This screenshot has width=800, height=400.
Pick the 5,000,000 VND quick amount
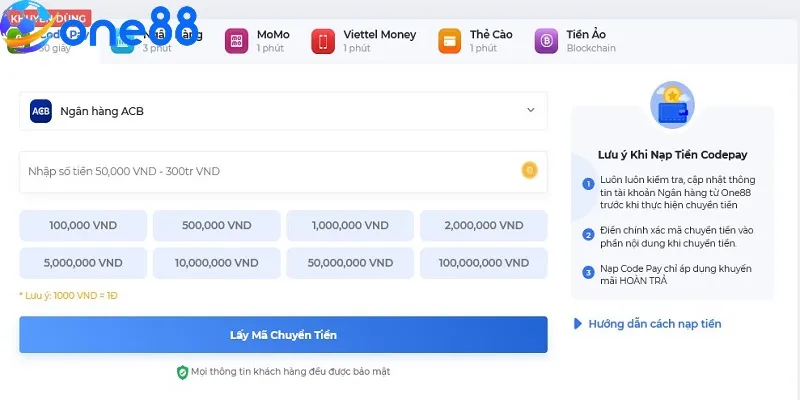point(83,263)
